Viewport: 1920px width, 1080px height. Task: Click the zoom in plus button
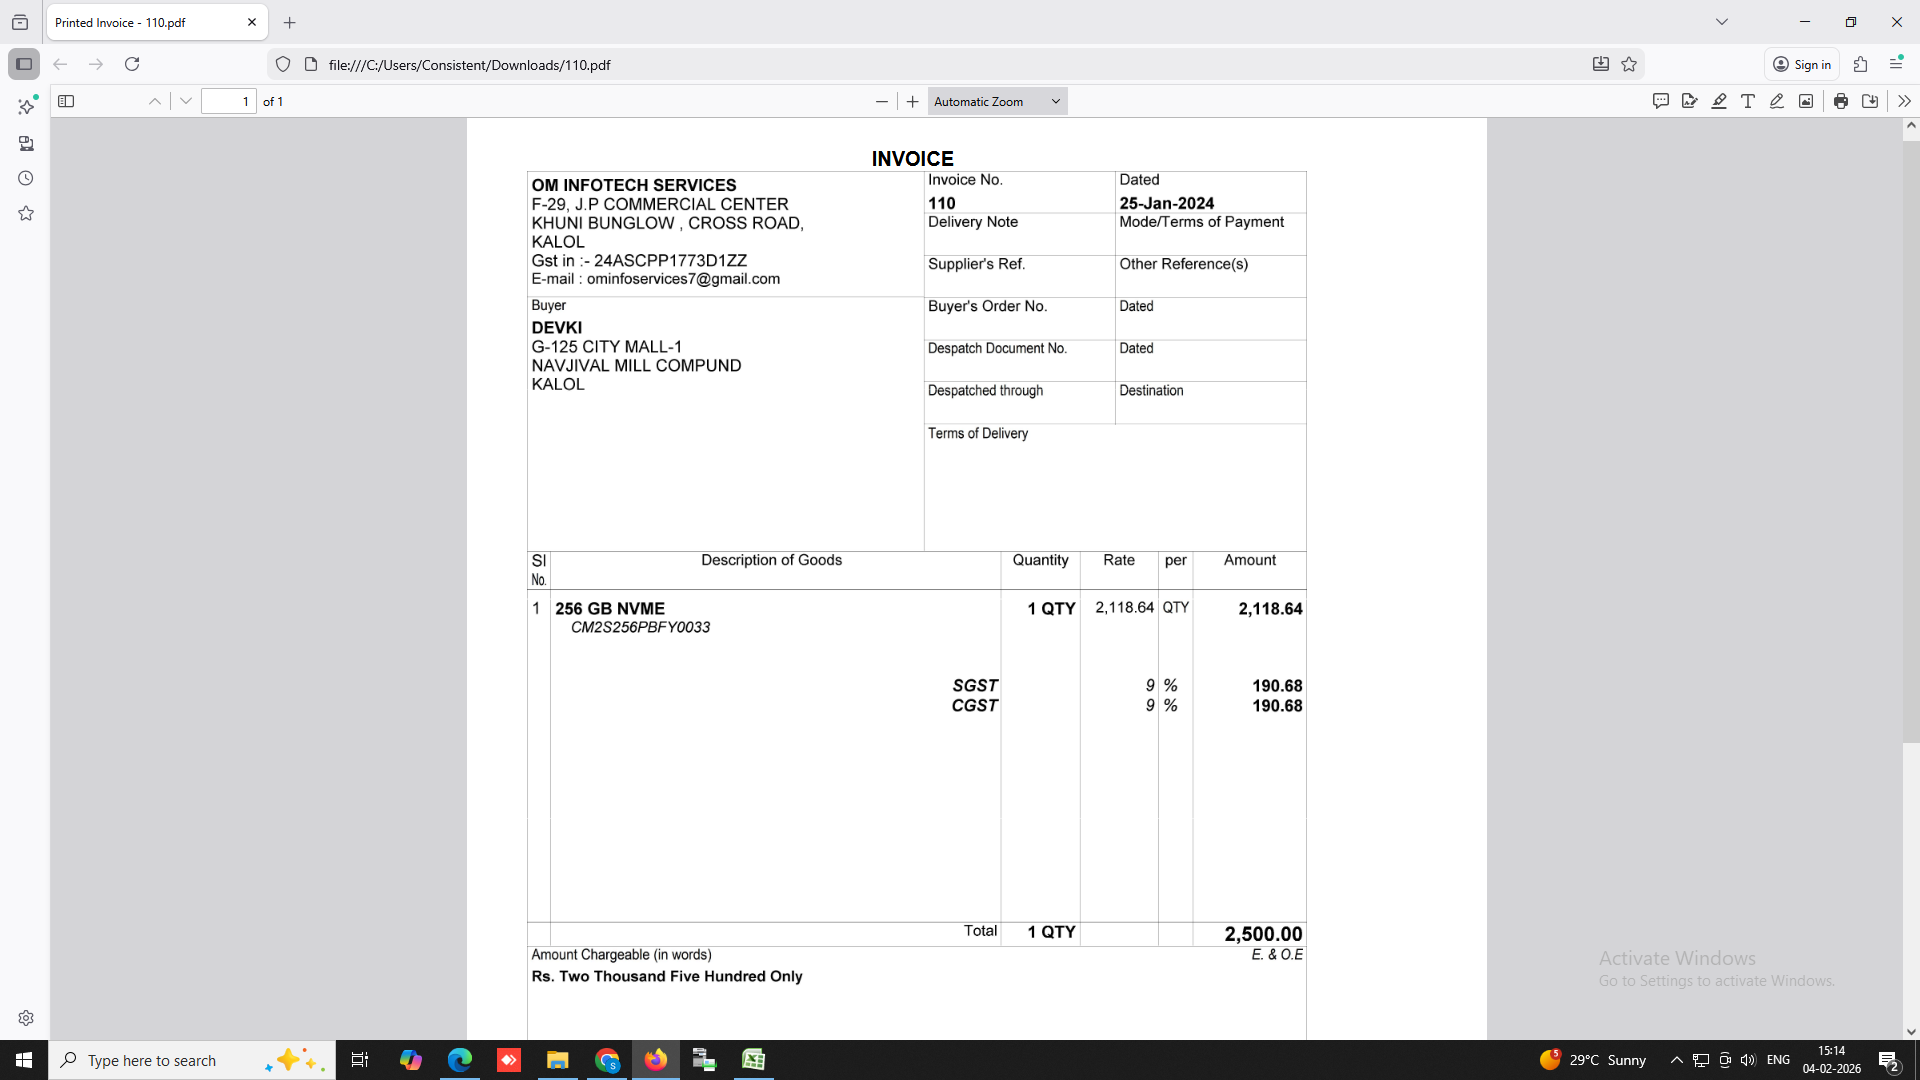912,101
